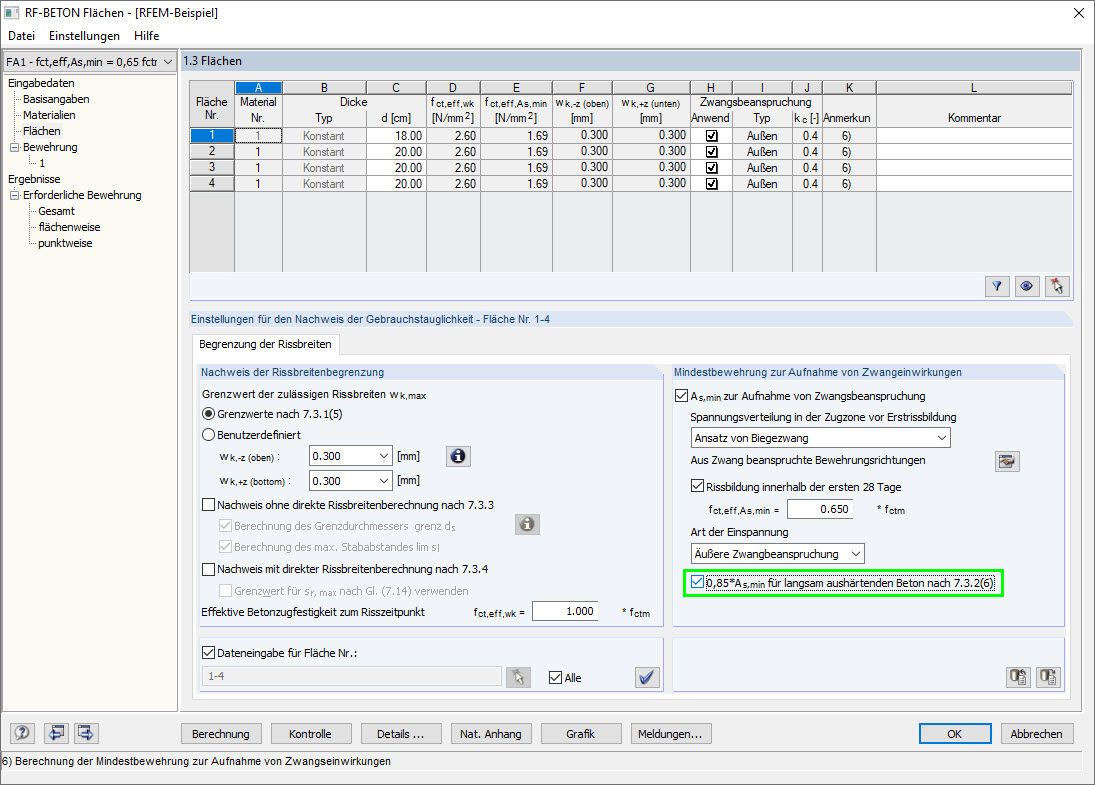Enable Nachweis mit direkter Rissbreitenberechnung nach 7.3.4
This screenshot has height=785, width=1095.
209,569
